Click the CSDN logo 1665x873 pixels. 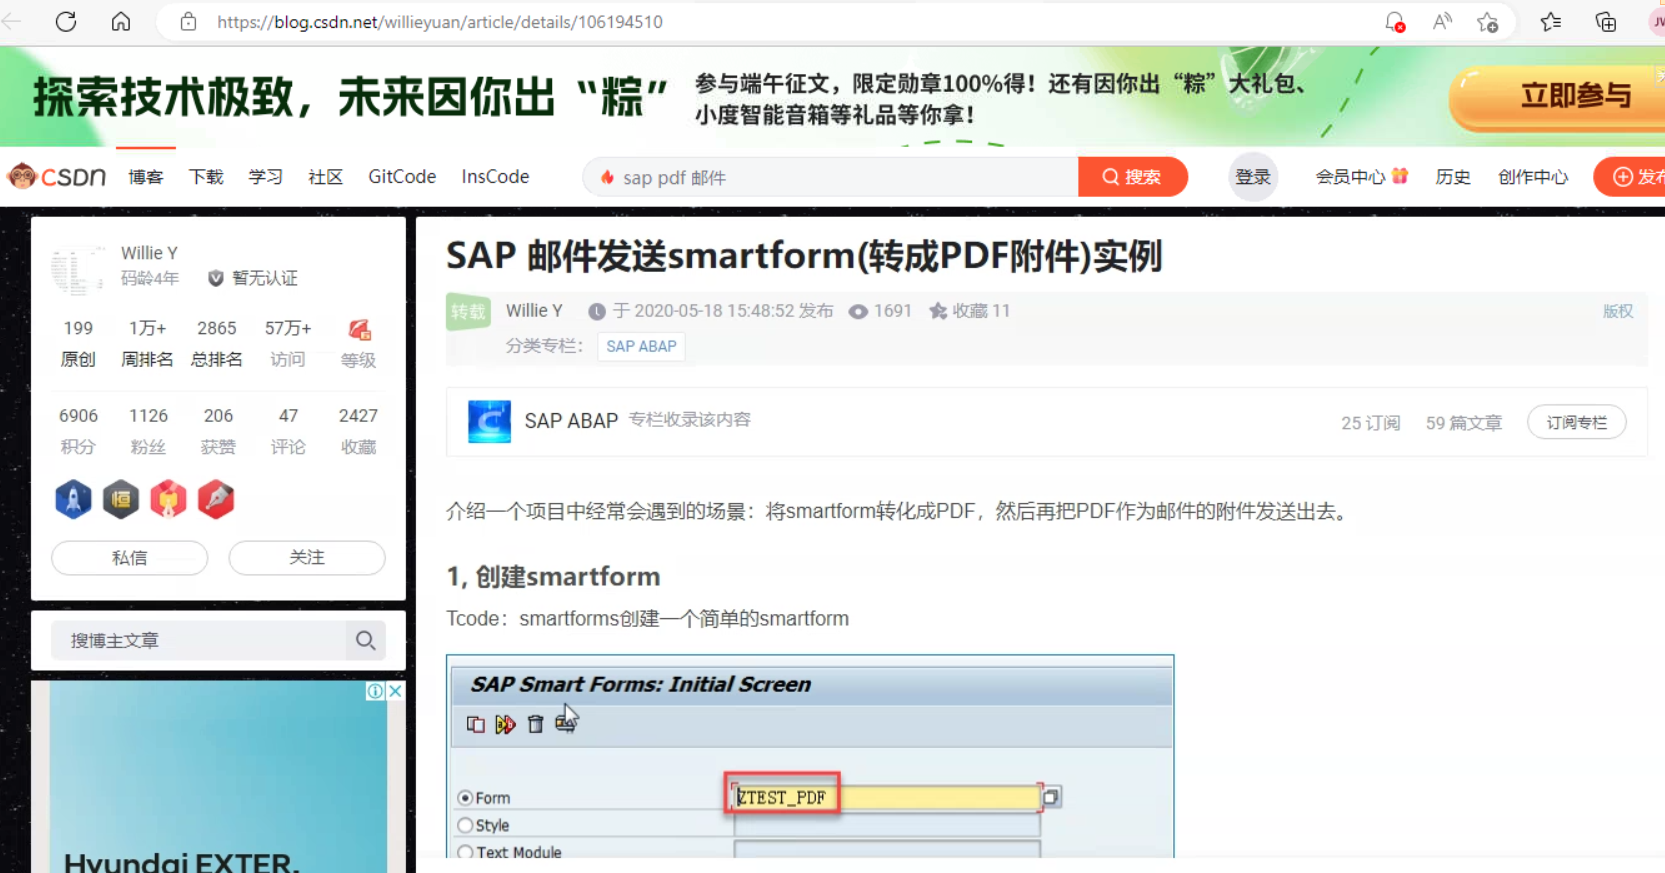pyautogui.click(x=57, y=177)
